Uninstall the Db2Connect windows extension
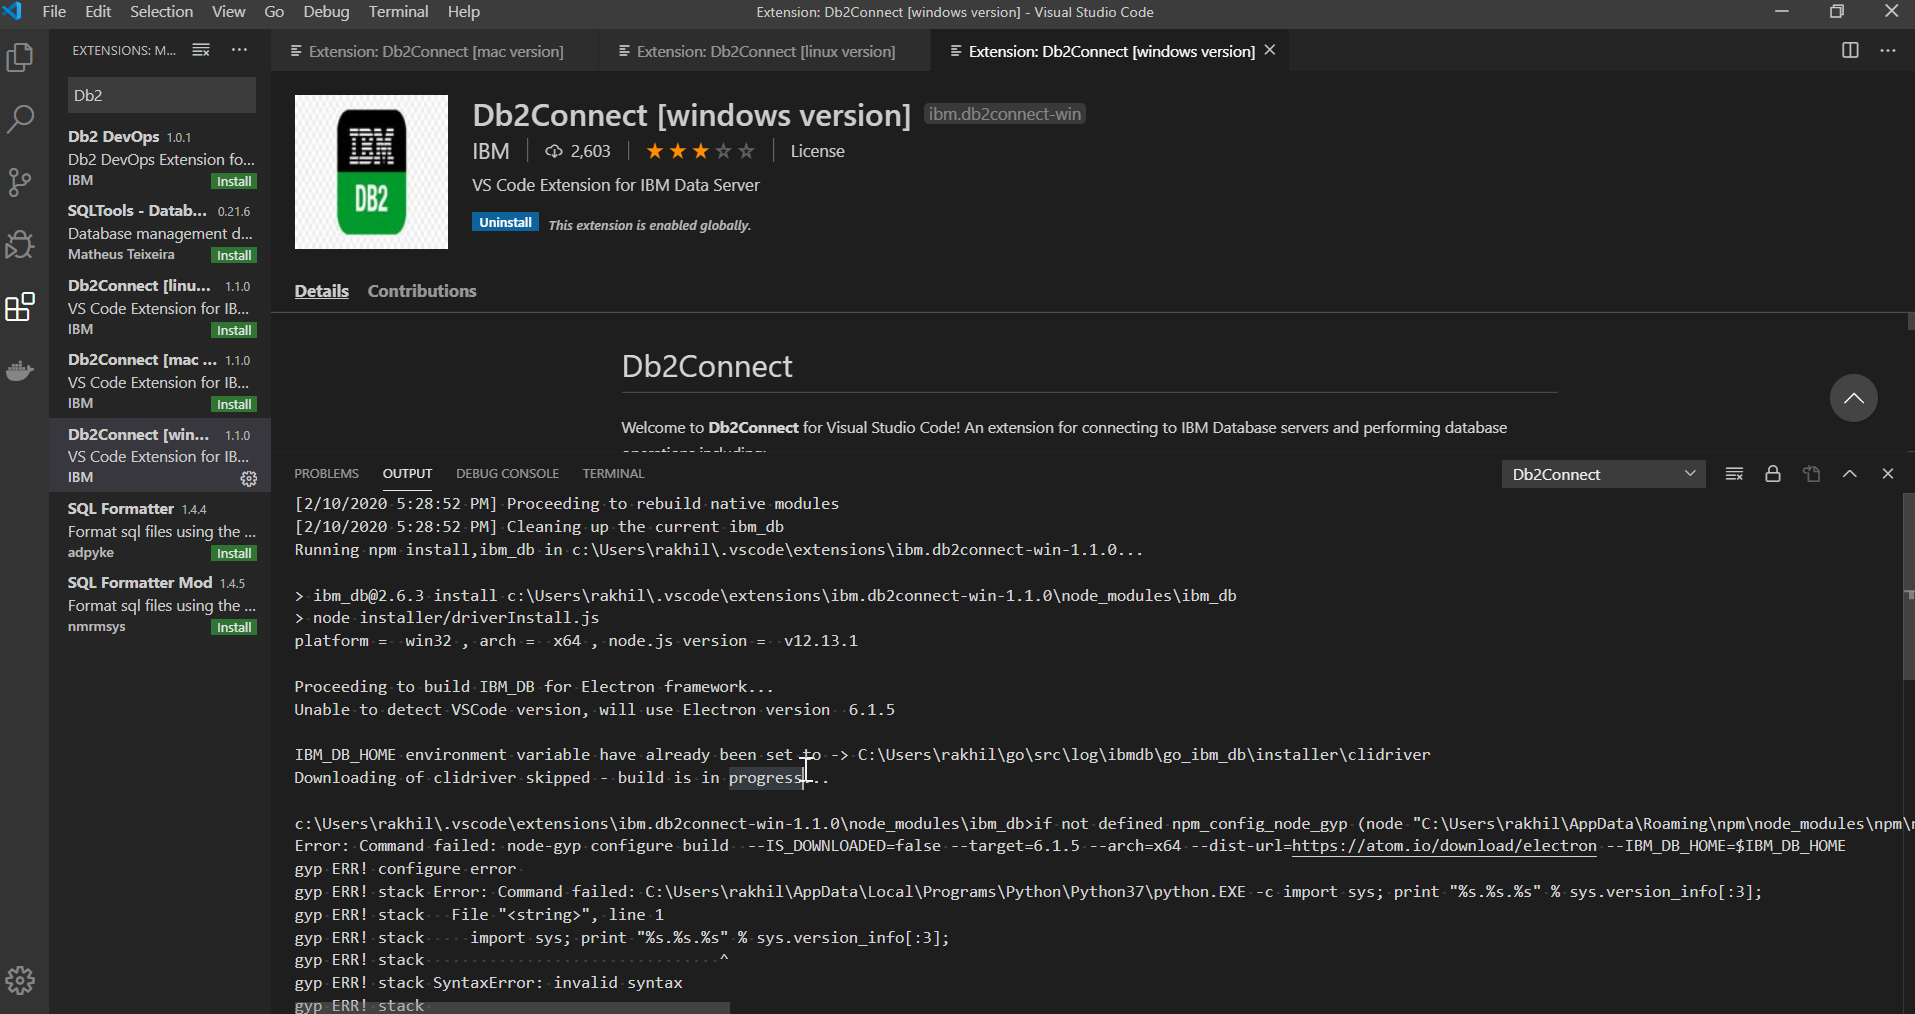The width and height of the screenshot is (1915, 1014). point(504,221)
